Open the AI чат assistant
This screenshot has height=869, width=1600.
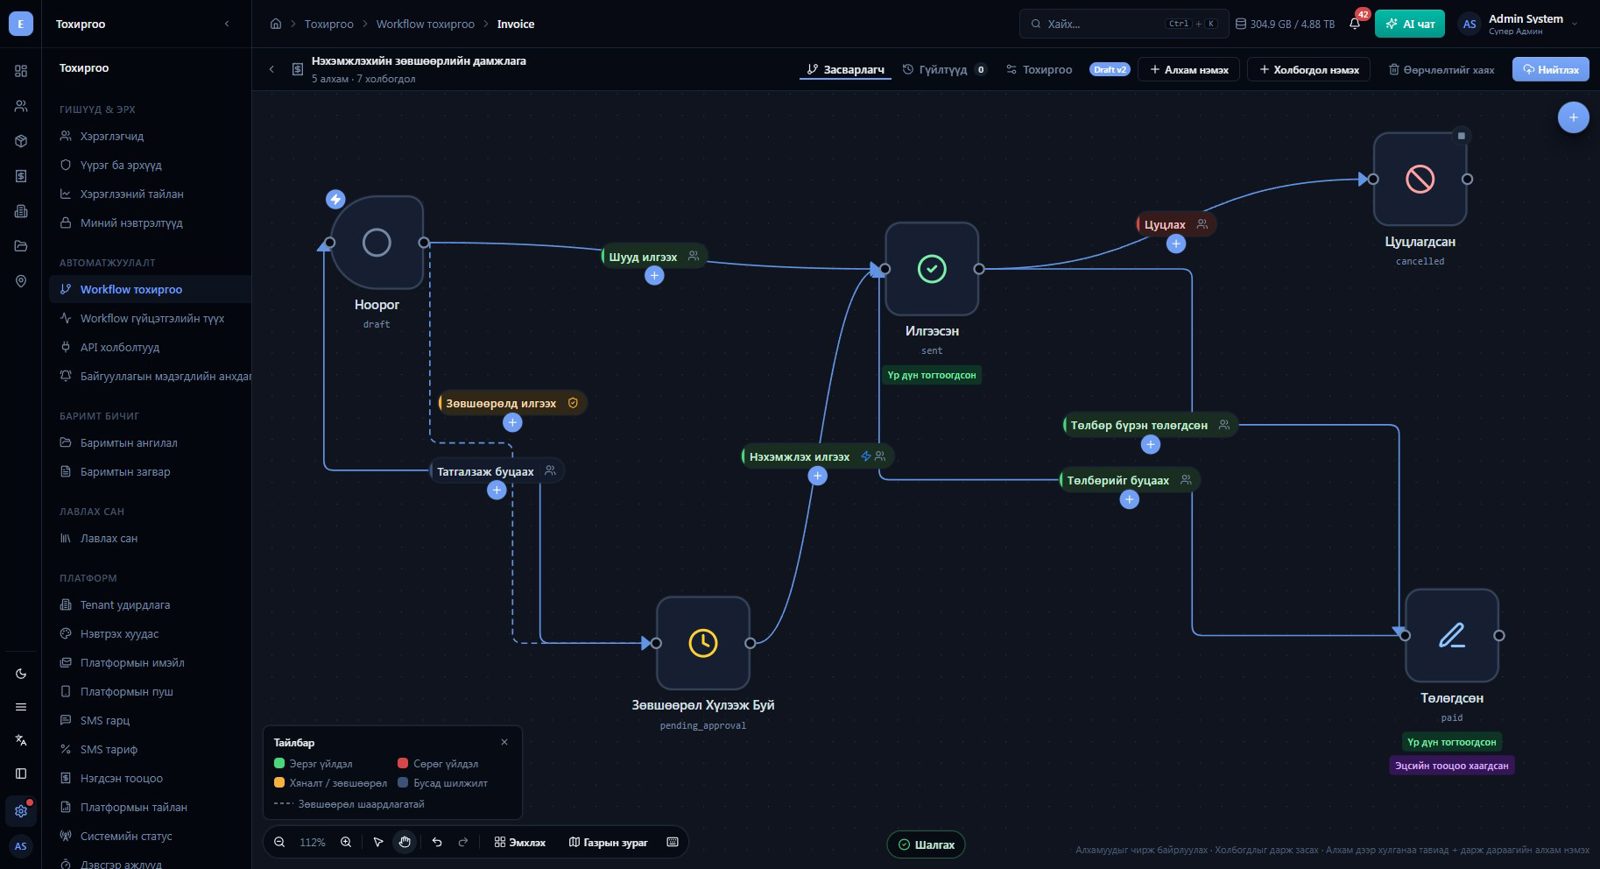(x=1410, y=23)
